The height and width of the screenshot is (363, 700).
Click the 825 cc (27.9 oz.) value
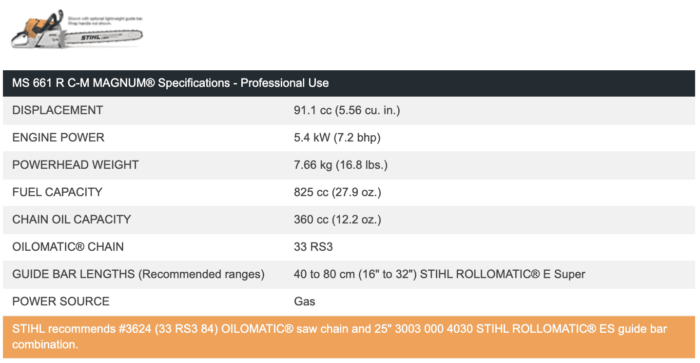[338, 192]
